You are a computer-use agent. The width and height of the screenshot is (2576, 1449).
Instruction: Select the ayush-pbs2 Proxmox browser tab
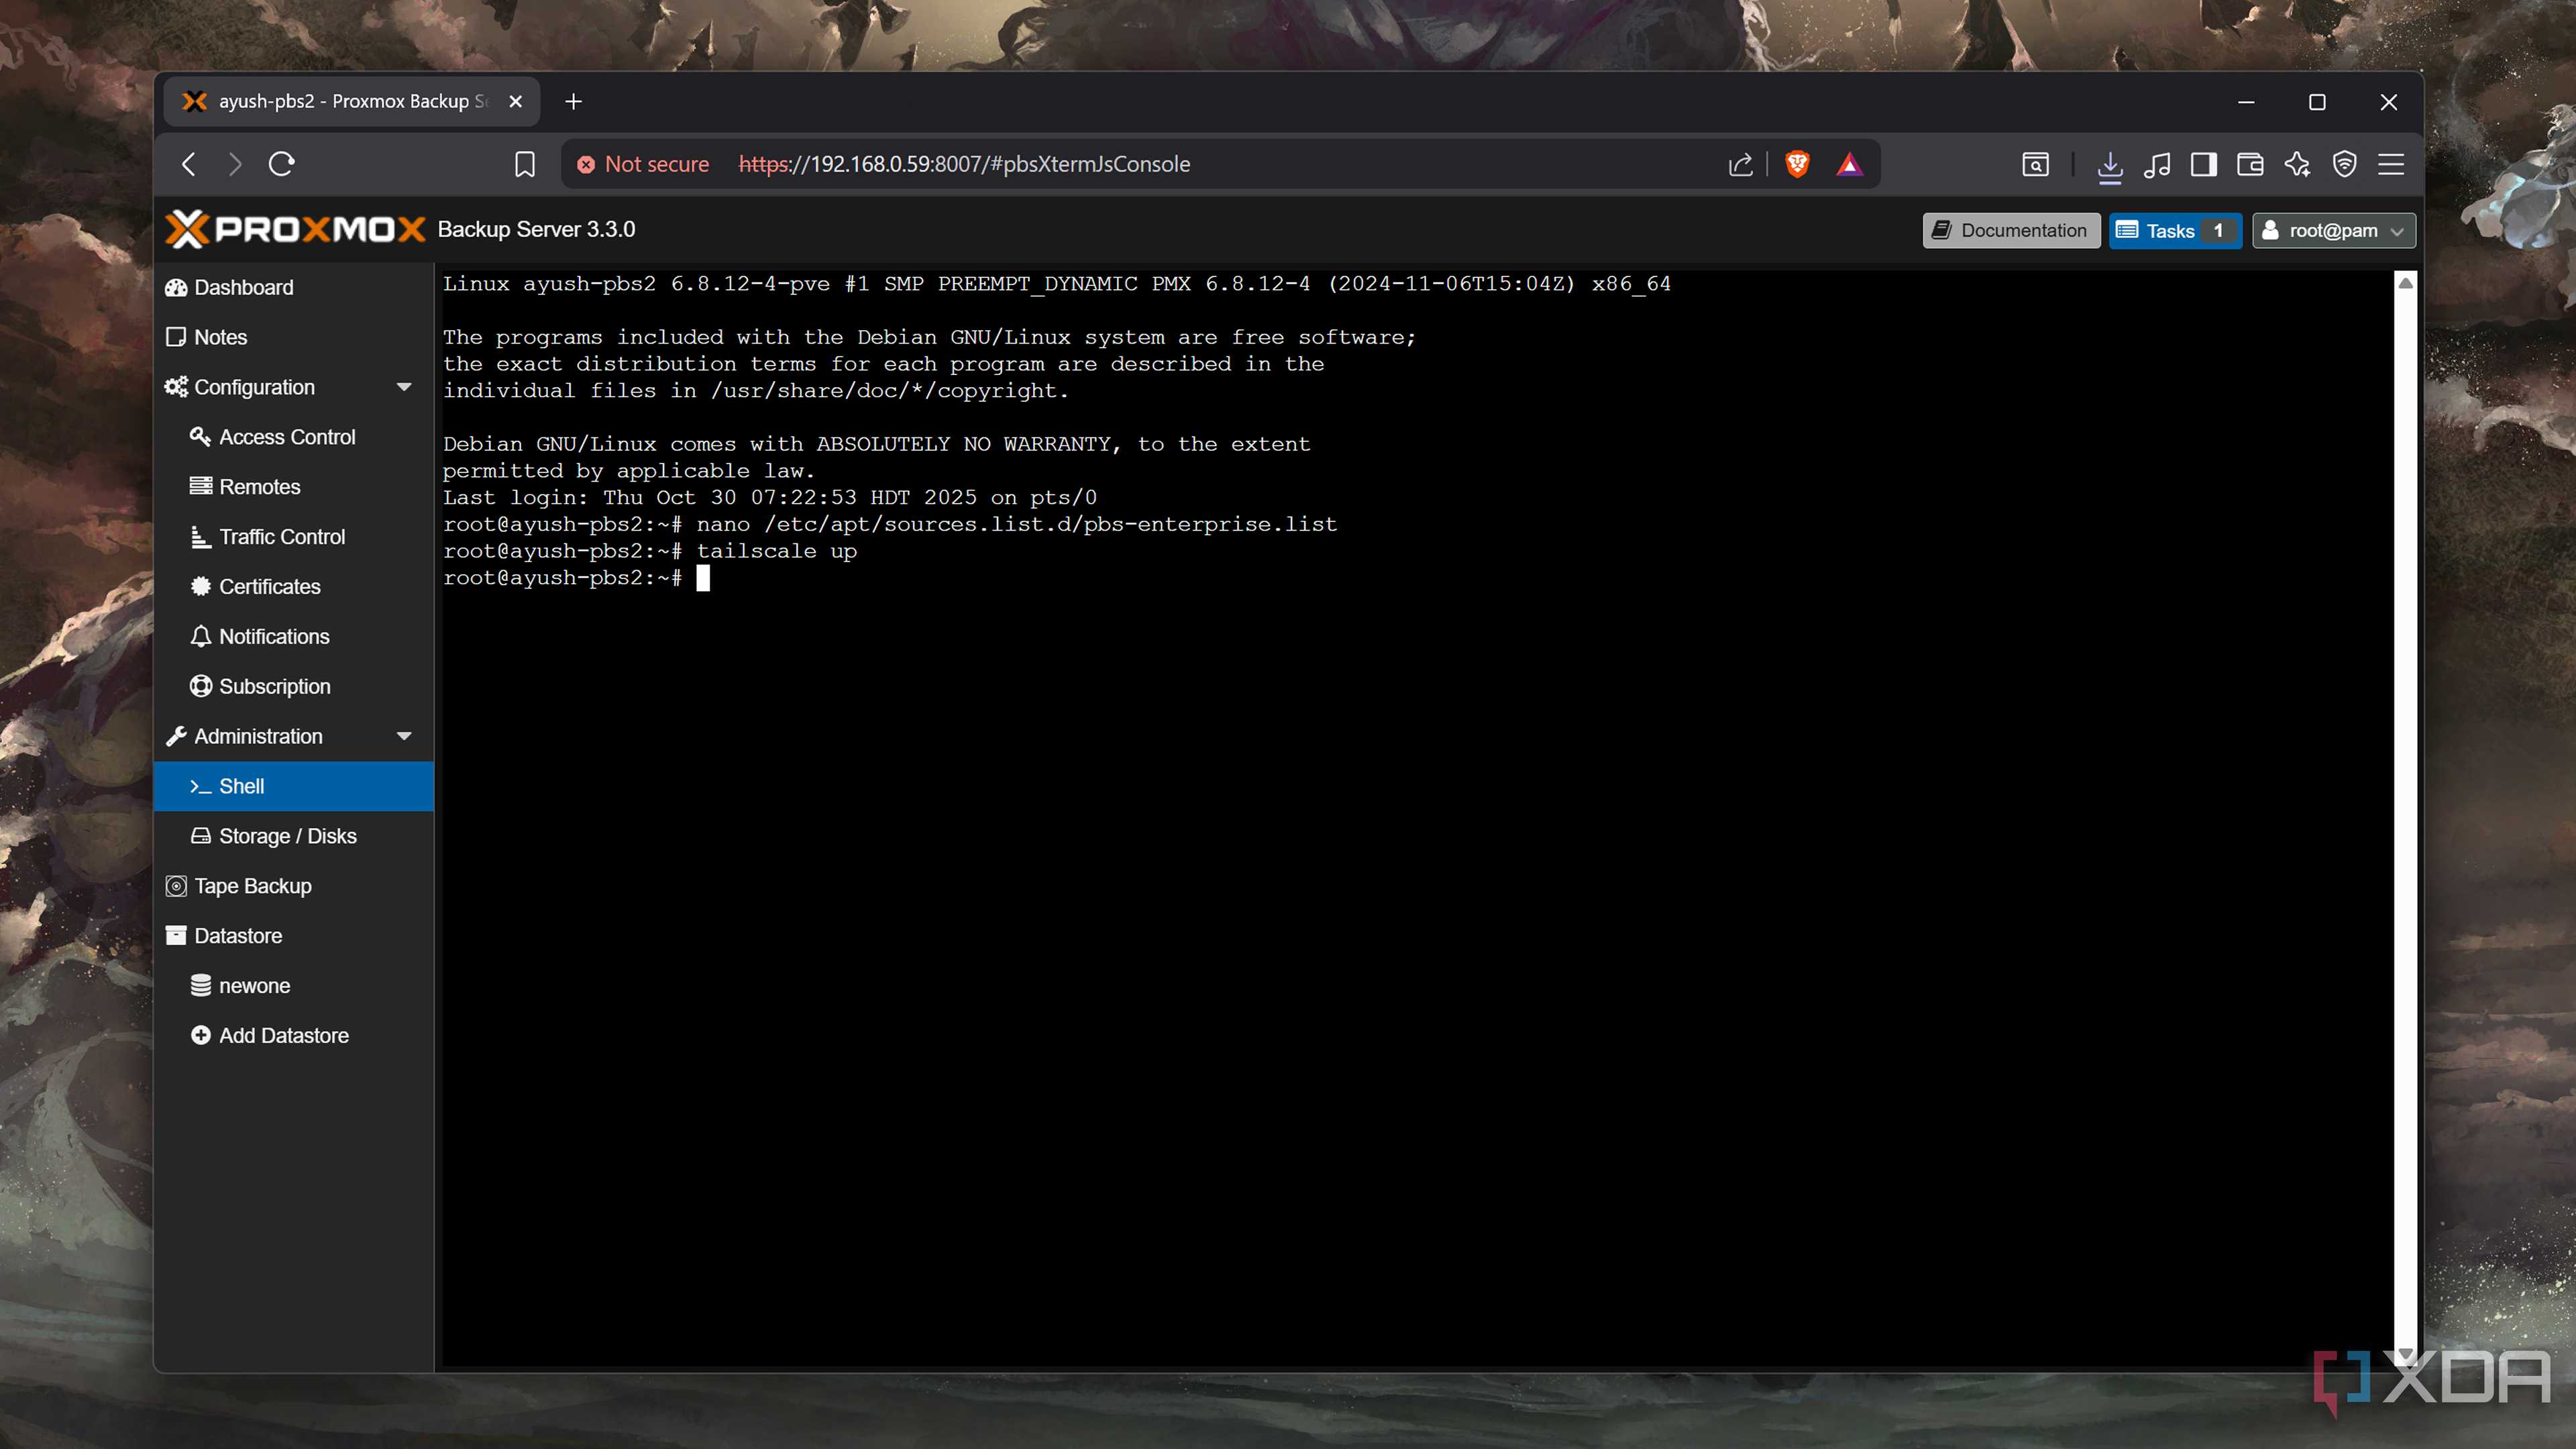(x=350, y=101)
